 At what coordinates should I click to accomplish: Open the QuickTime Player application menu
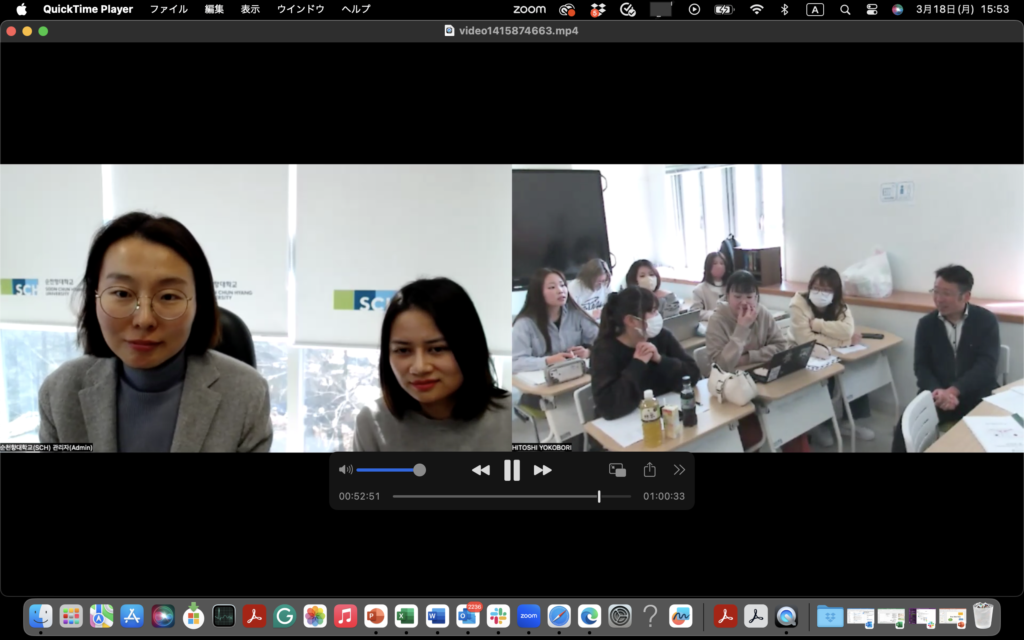point(88,9)
